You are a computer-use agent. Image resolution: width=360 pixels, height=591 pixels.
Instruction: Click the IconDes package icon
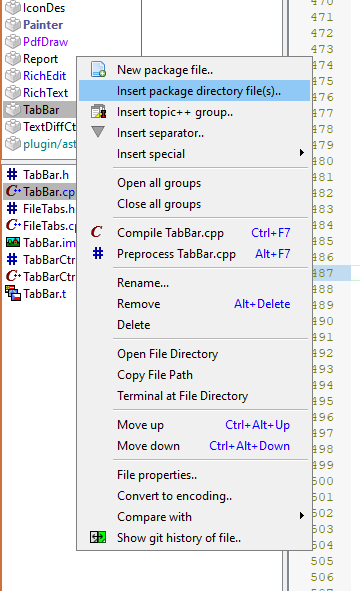tap(13, 8)
